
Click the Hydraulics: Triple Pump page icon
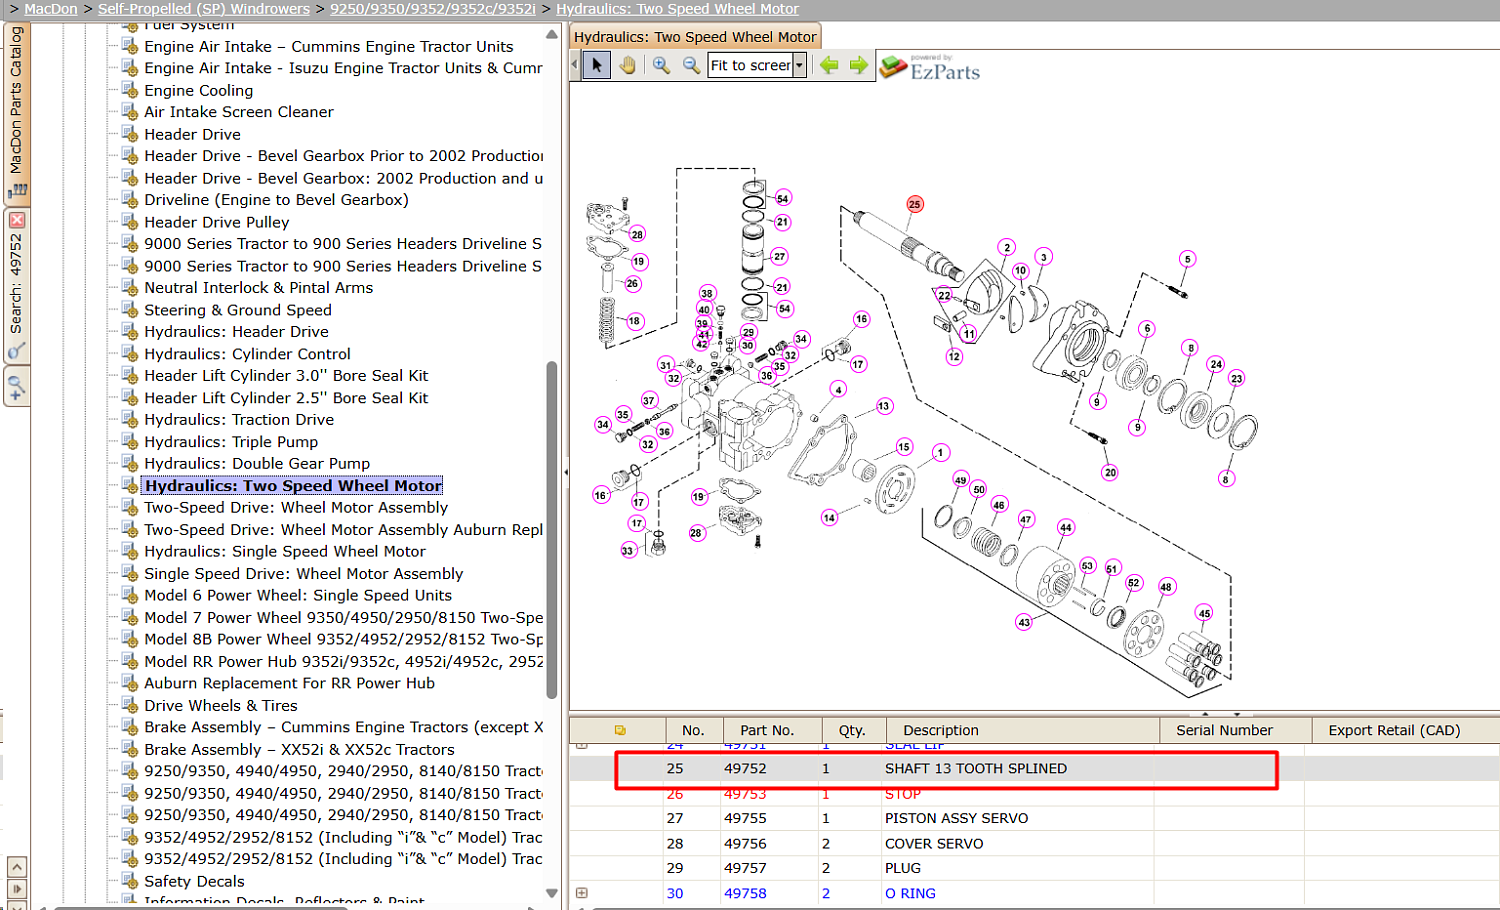[x=129, y=441]
